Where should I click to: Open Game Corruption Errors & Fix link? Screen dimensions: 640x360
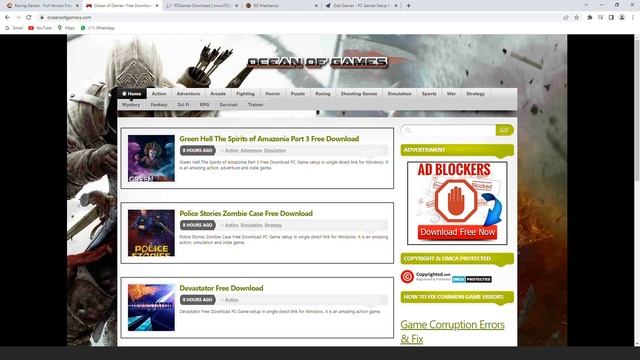pos(452,331)
